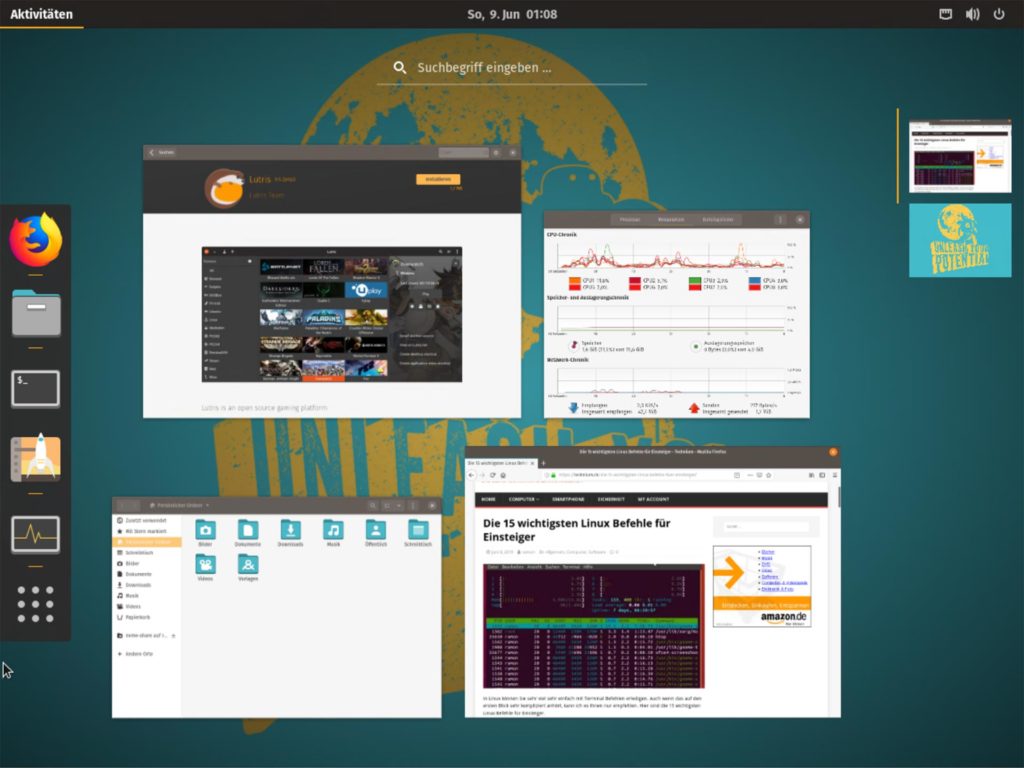Select the top workspace thumbnail on the right

pos(958,155)
